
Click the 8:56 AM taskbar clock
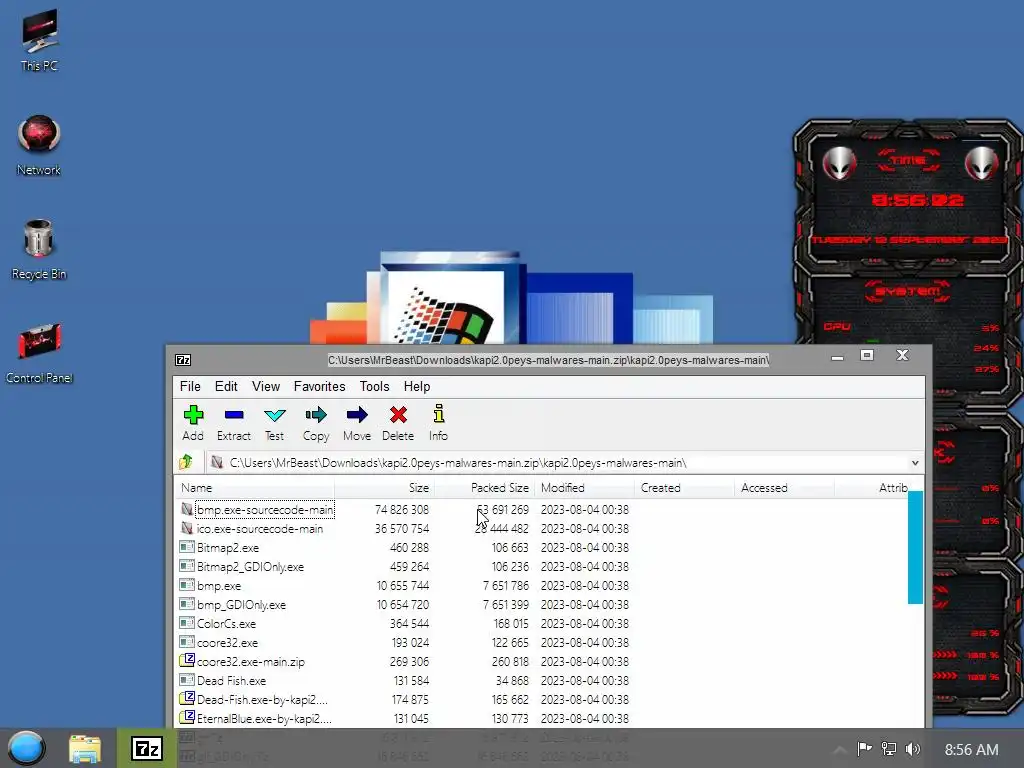tap(971, 749)
